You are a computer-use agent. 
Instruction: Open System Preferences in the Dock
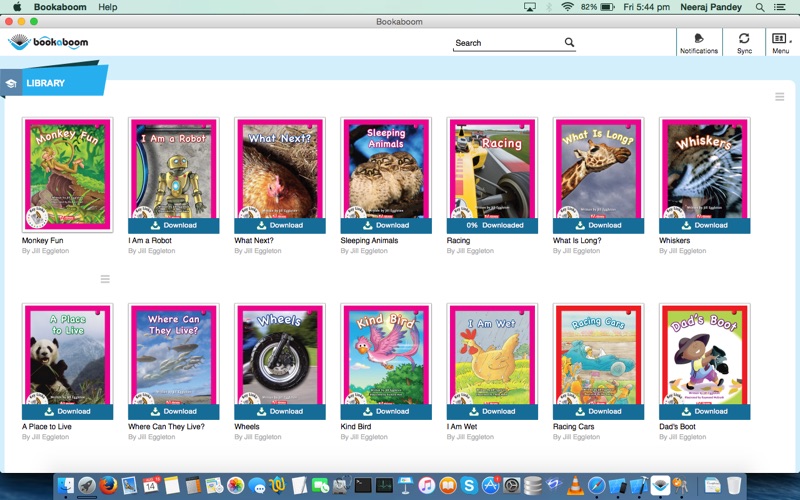point(512,485)
